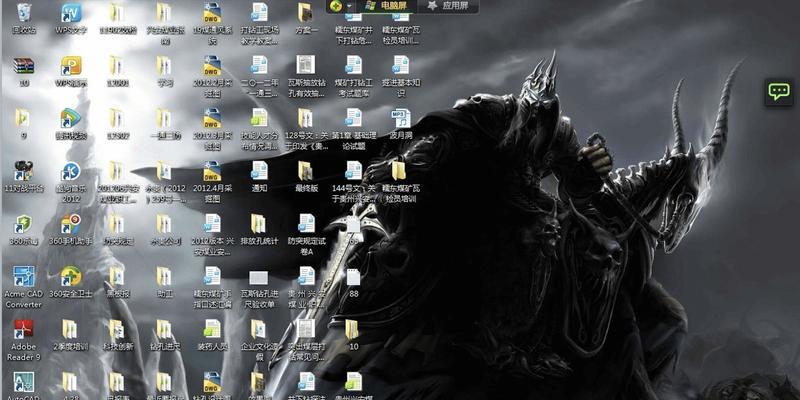Select the 学习 folder

(x=164, y=71)
